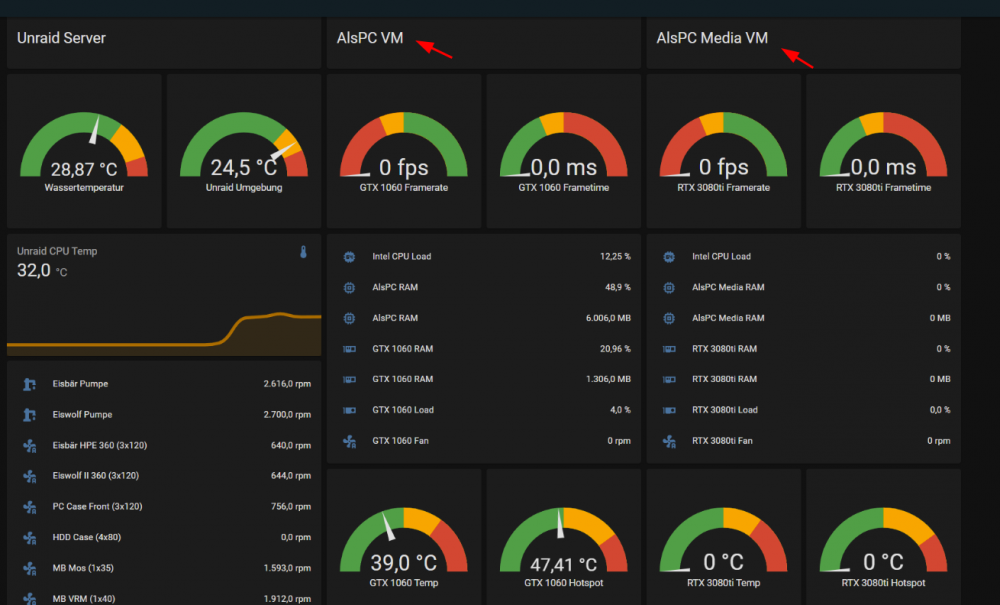
Task: Click the chip icon beside AlsPC RAM 48,9 %
Action: pyautogui.click(x=349, y=288)
